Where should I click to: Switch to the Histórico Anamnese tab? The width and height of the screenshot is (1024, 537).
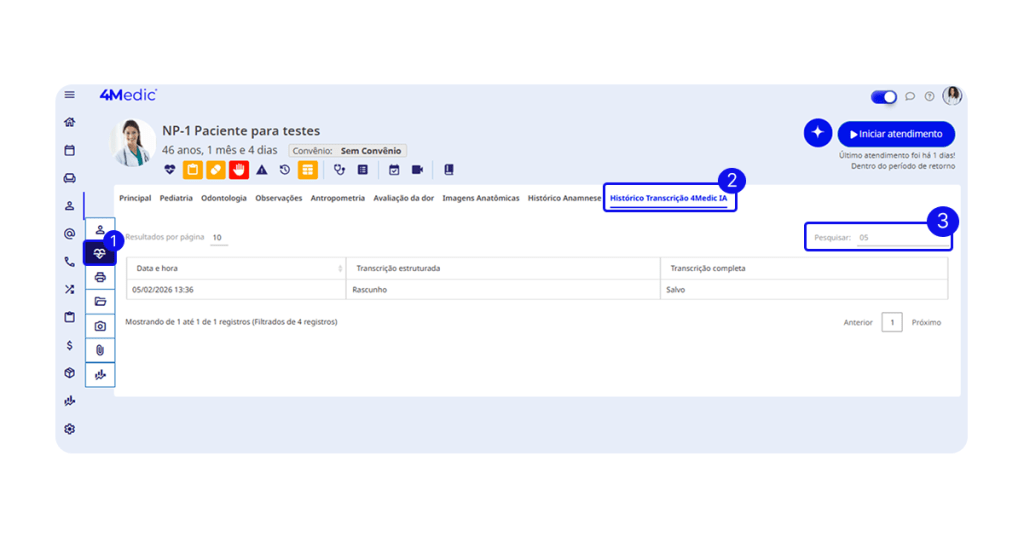[x=564, y=198]
